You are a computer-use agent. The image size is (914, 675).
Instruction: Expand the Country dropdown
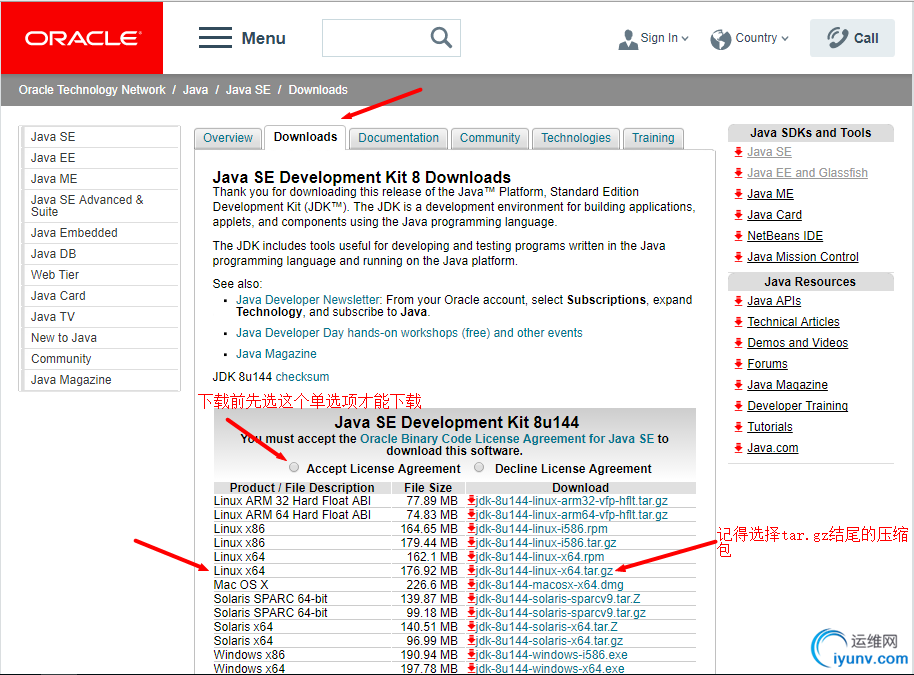(x=785, y=38)
